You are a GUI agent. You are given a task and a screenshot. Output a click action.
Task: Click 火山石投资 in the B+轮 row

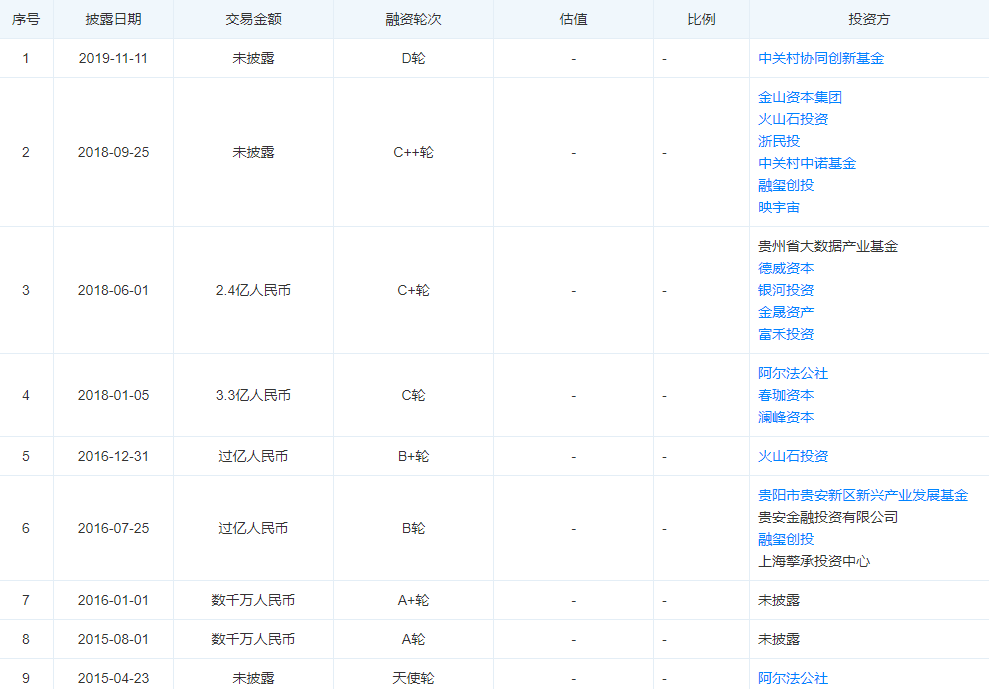click(793, 456)
